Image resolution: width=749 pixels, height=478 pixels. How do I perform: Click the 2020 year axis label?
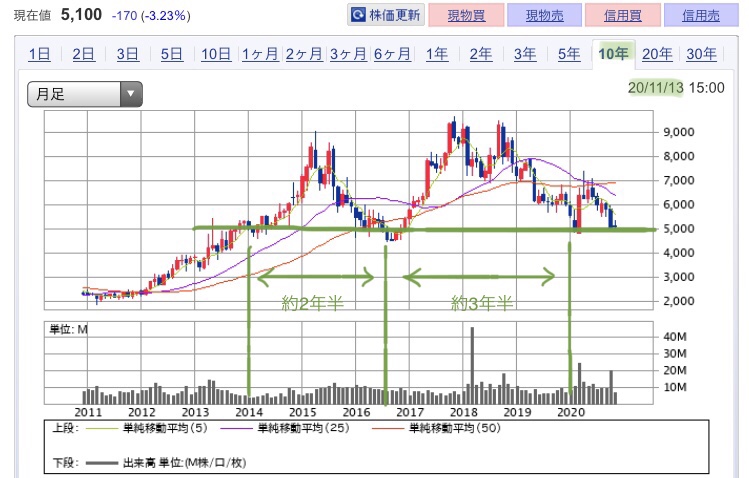(571, 412)
